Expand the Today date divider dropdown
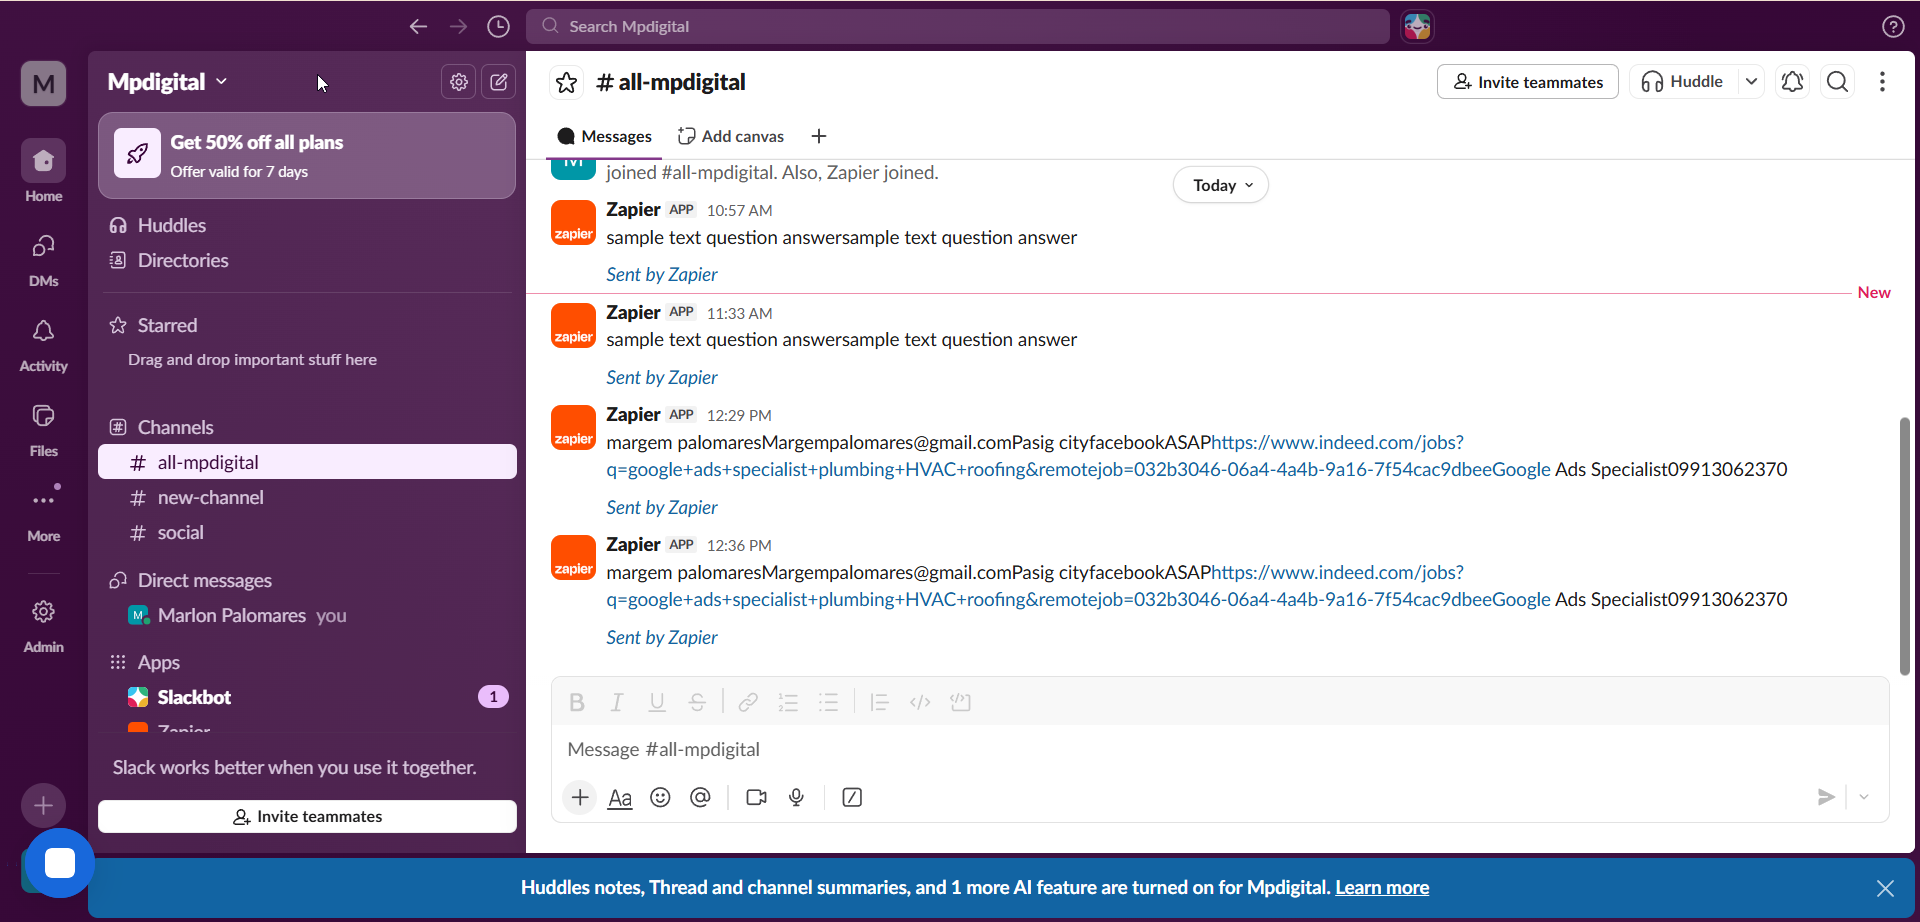This screenshot has width=1920, height=922. tap(1220, 184)
